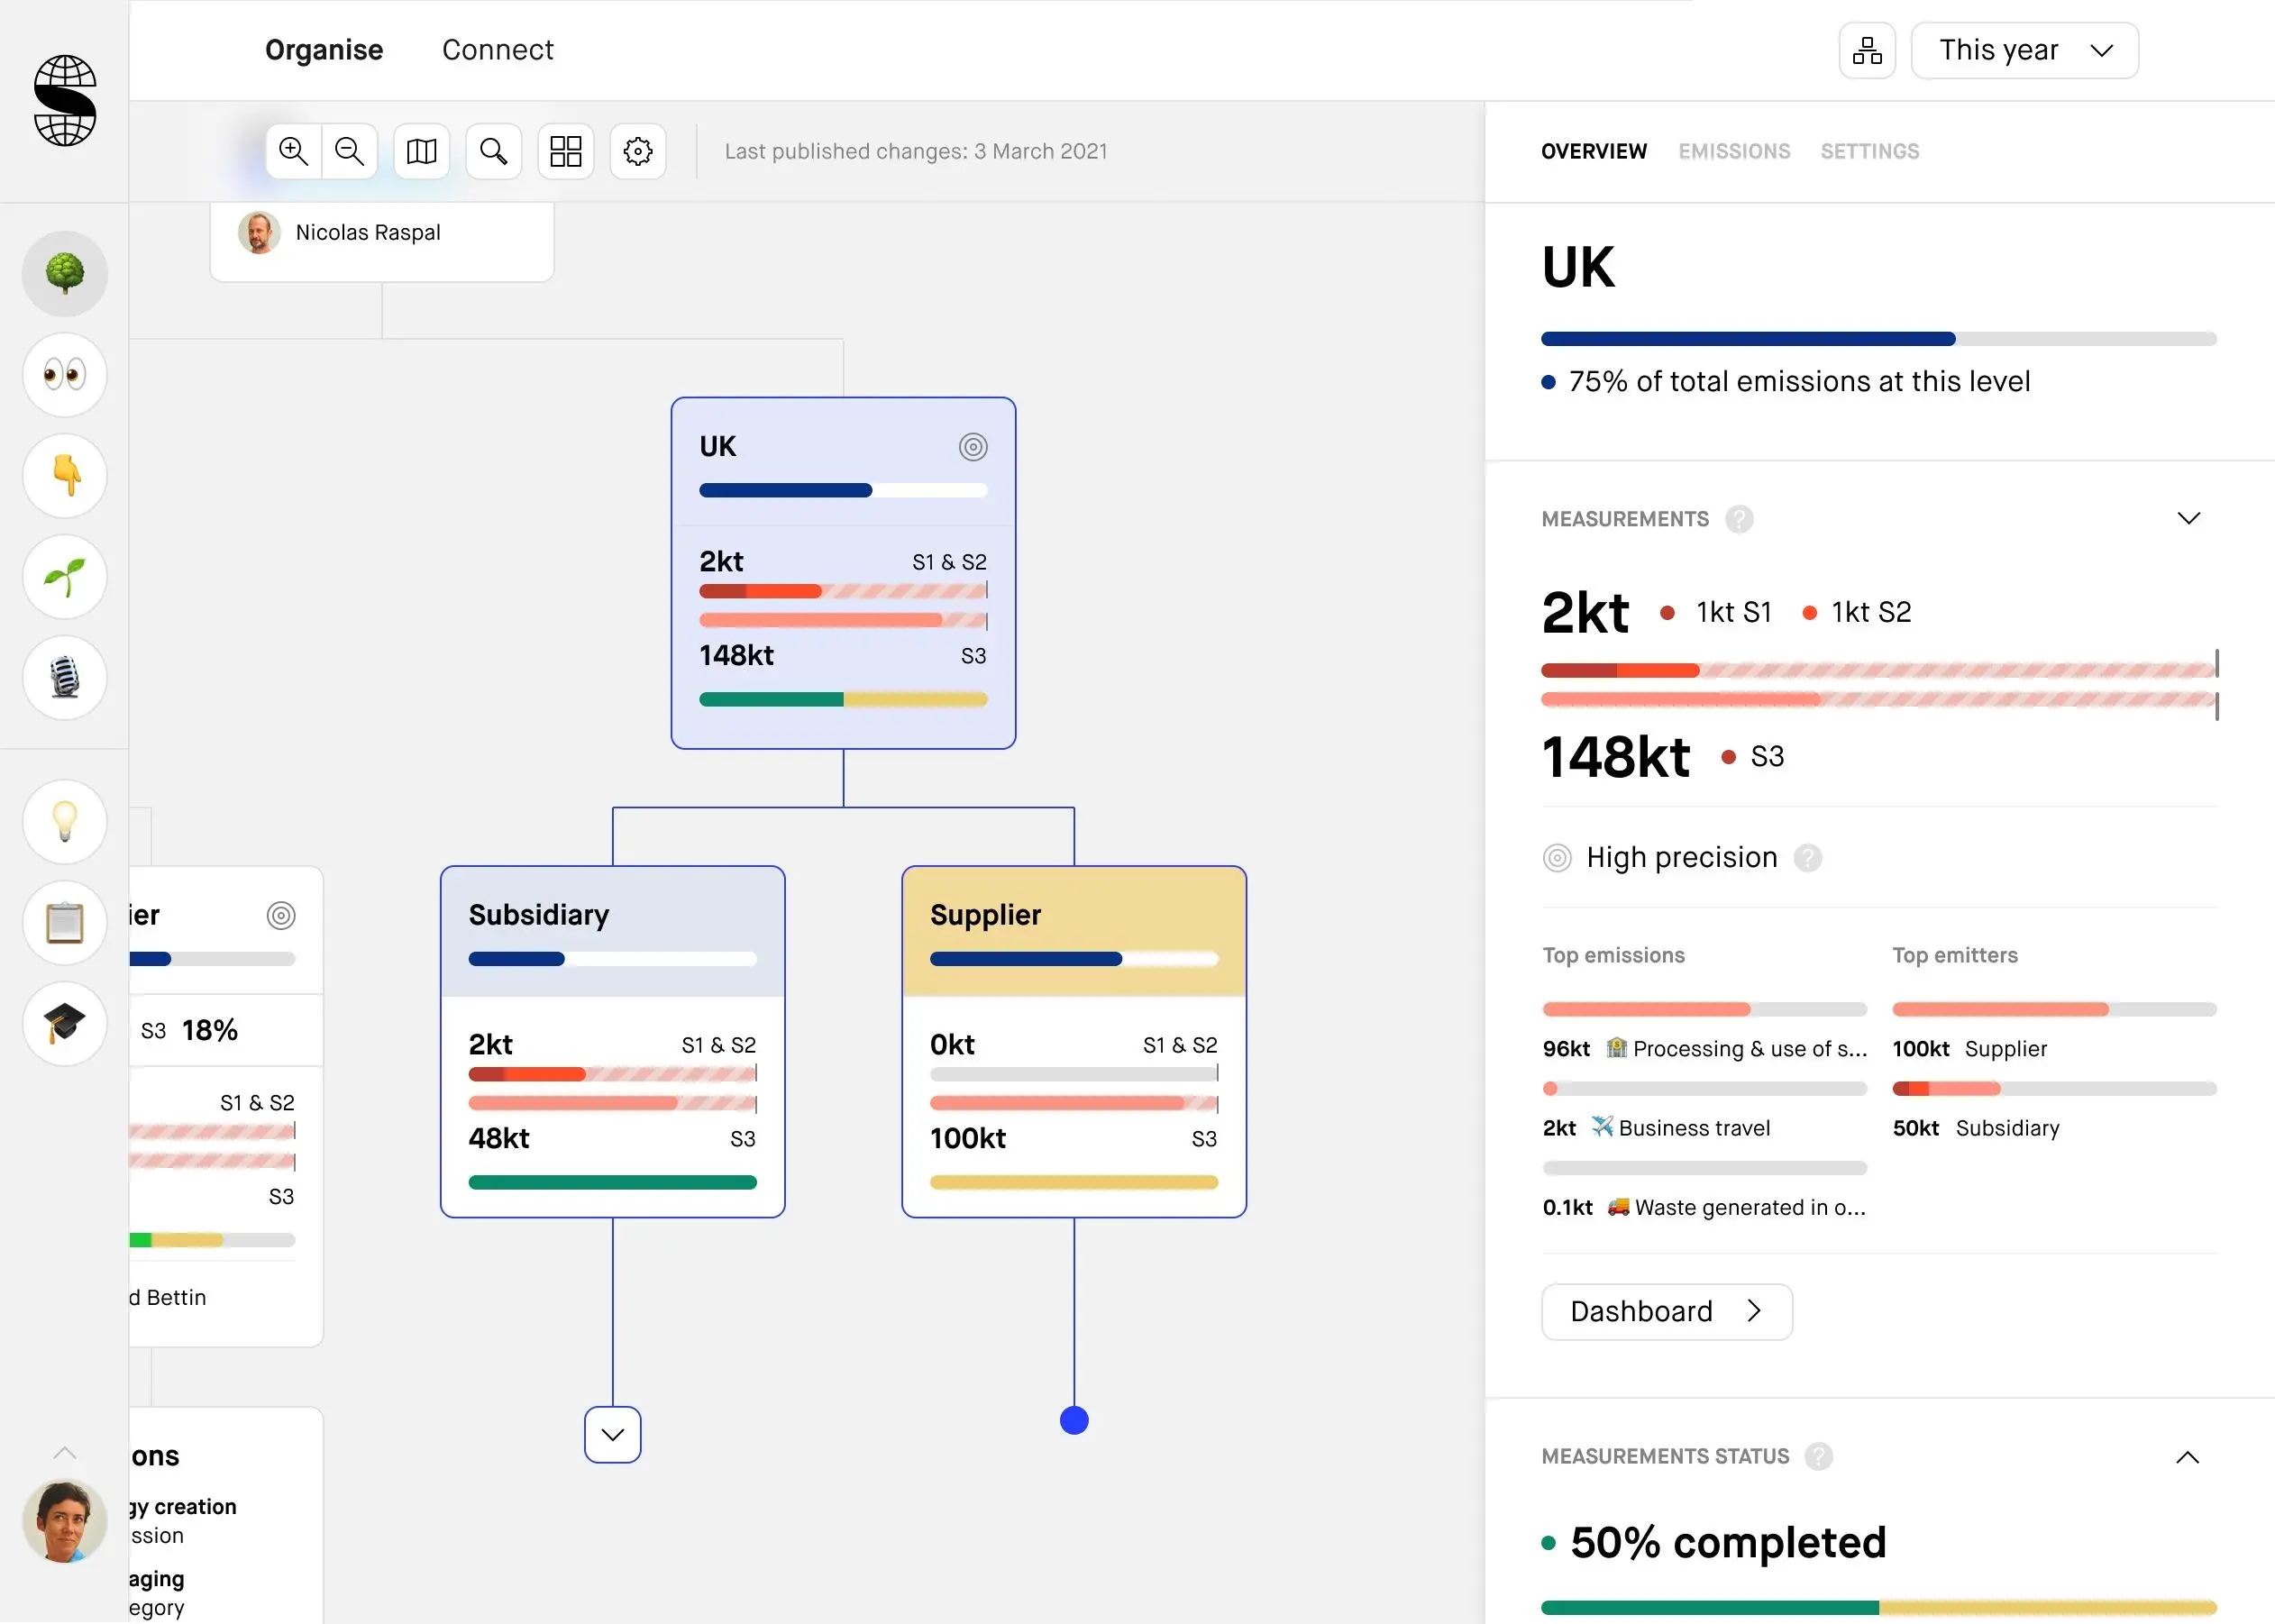This screenshot has width=2275, height=1624.
Task: Switch to grid layout icon
Action: tap(565, 151)
